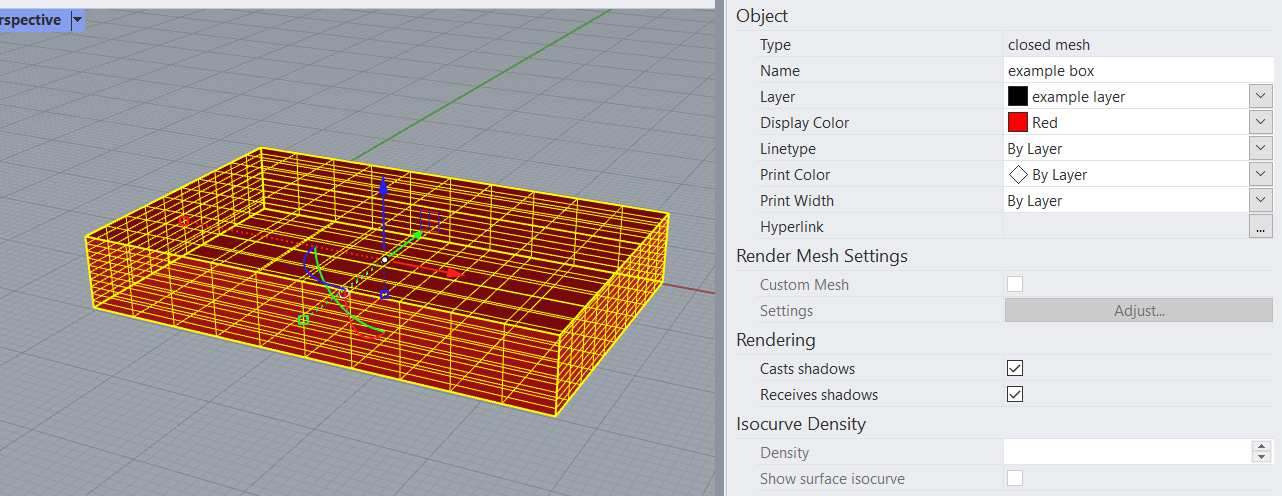Click the diamond icon beside Print Color
Screen dimensions: 1282x496
tap(1018, 175)
